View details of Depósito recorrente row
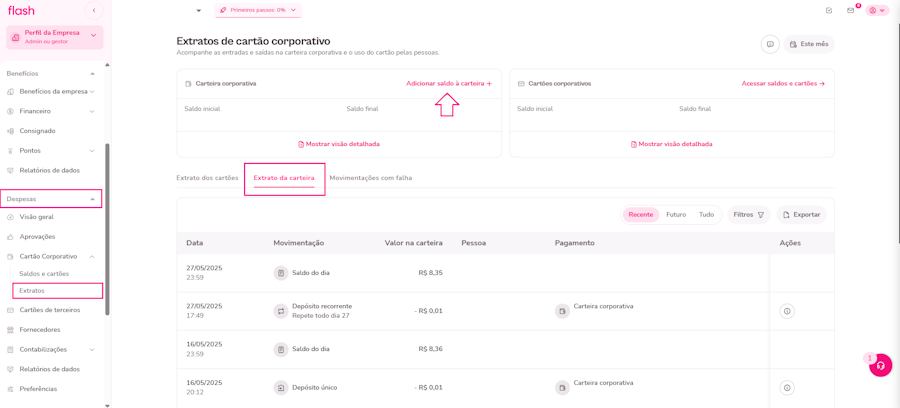This screenshot has height=408, width=900. (787, 311)
